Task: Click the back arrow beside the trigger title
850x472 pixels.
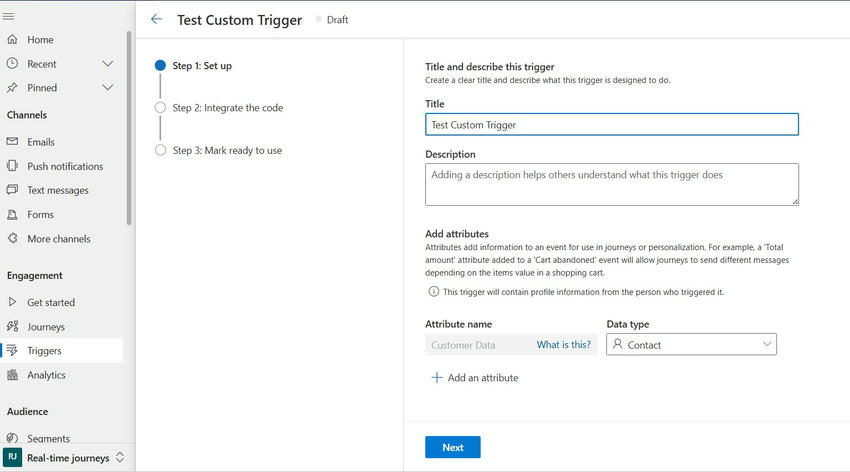Action: 156,19
